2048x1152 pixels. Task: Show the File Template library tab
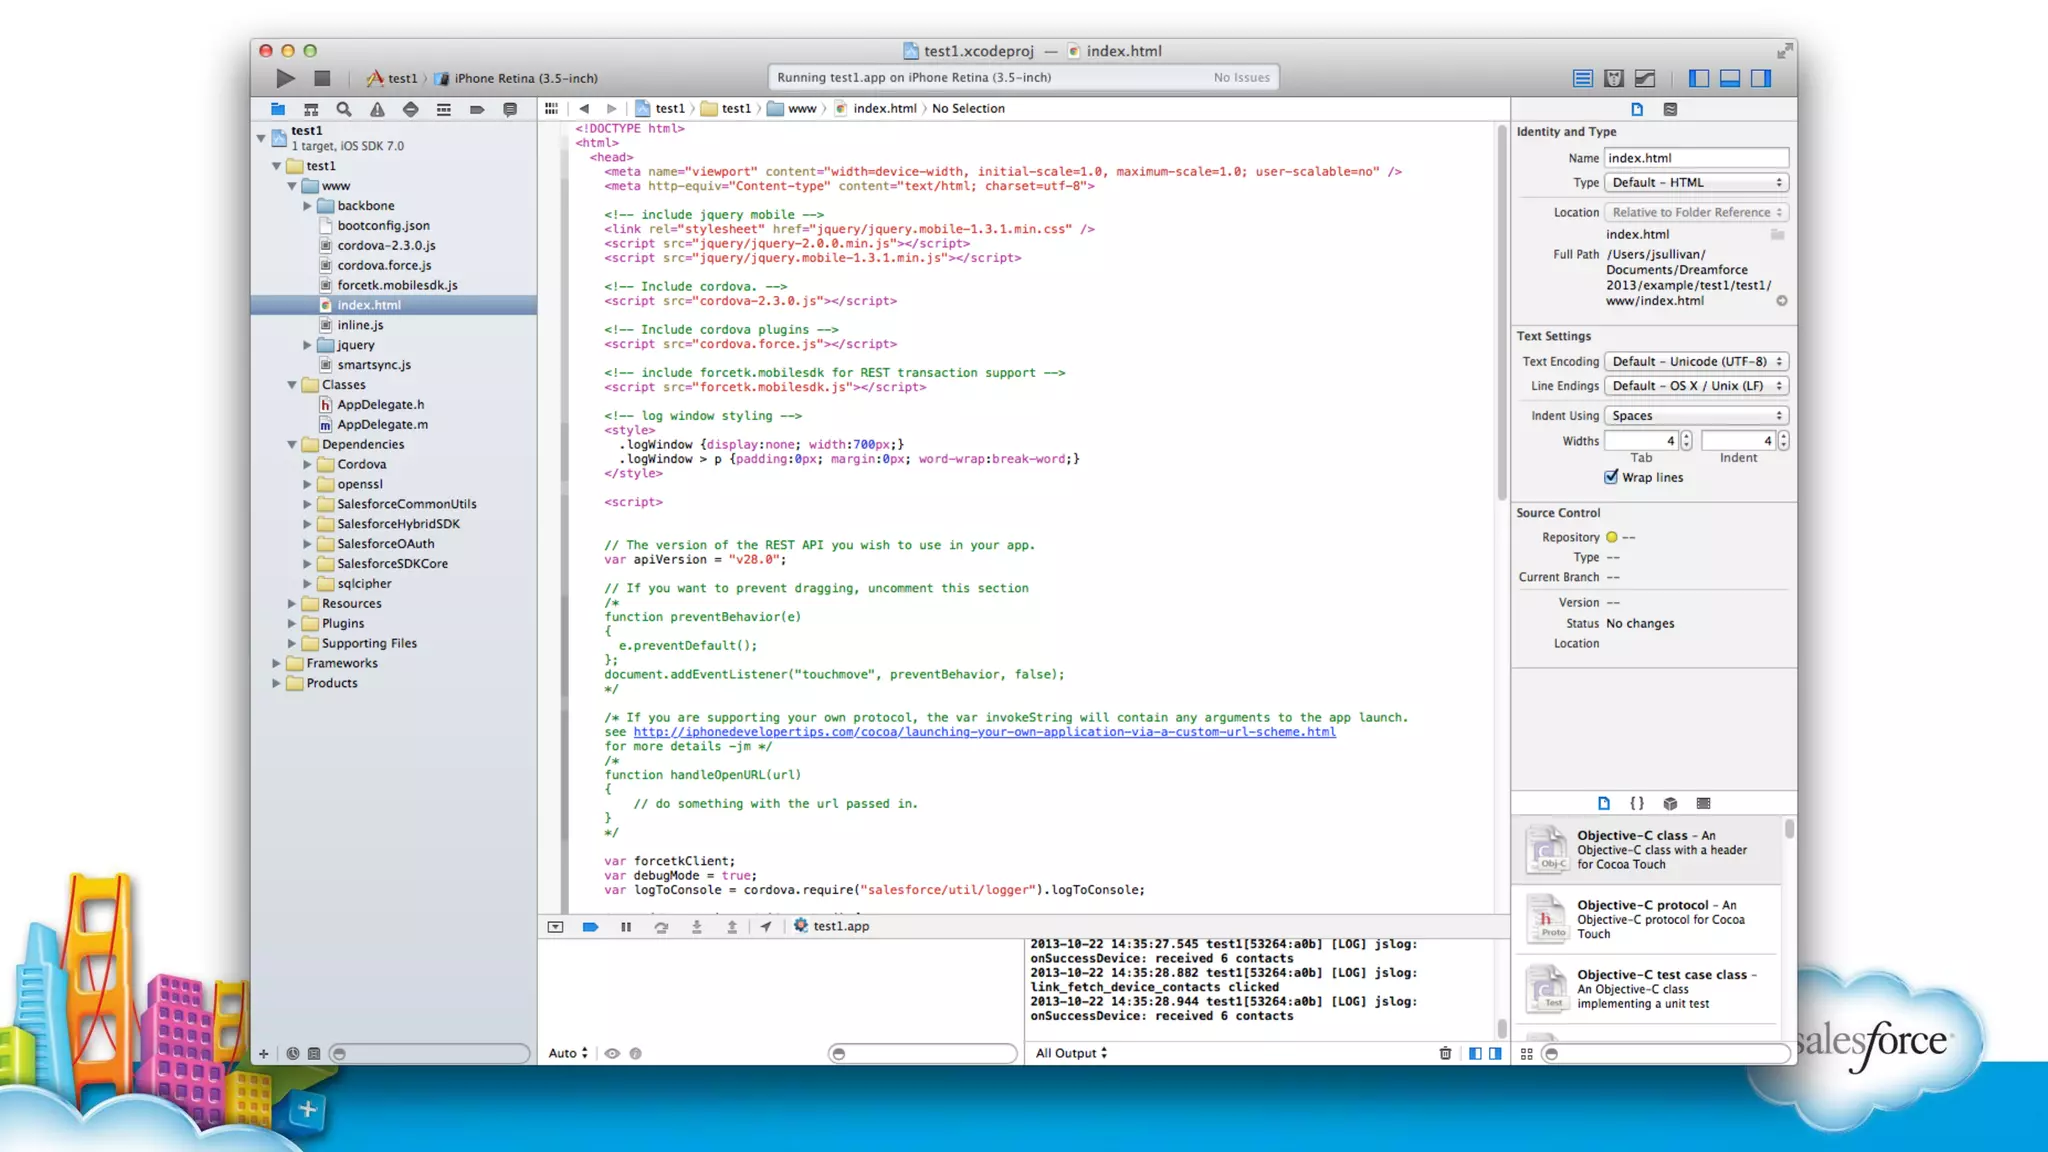point(1604,803)
